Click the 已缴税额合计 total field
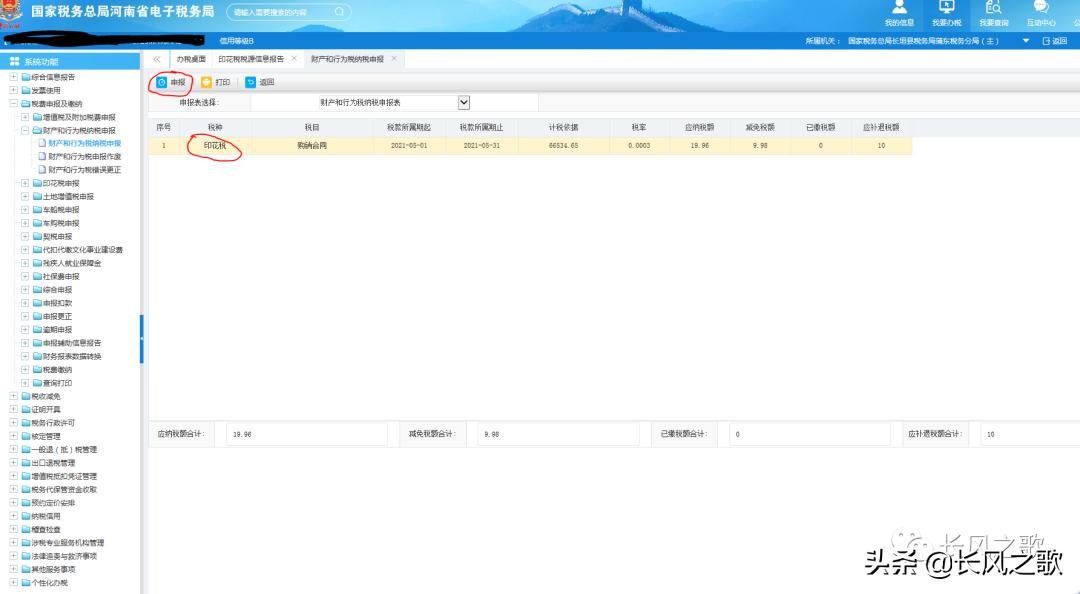 click(810, 434)
